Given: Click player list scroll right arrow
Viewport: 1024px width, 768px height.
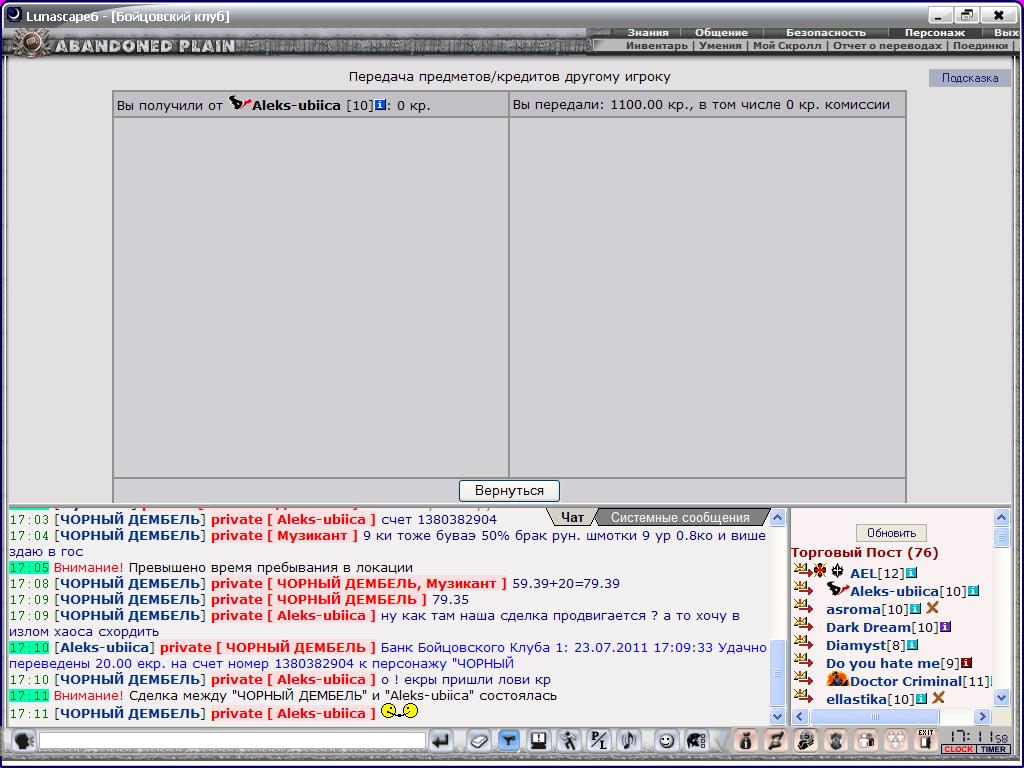Looking at the screenshot, I should (x=982, y=716).
